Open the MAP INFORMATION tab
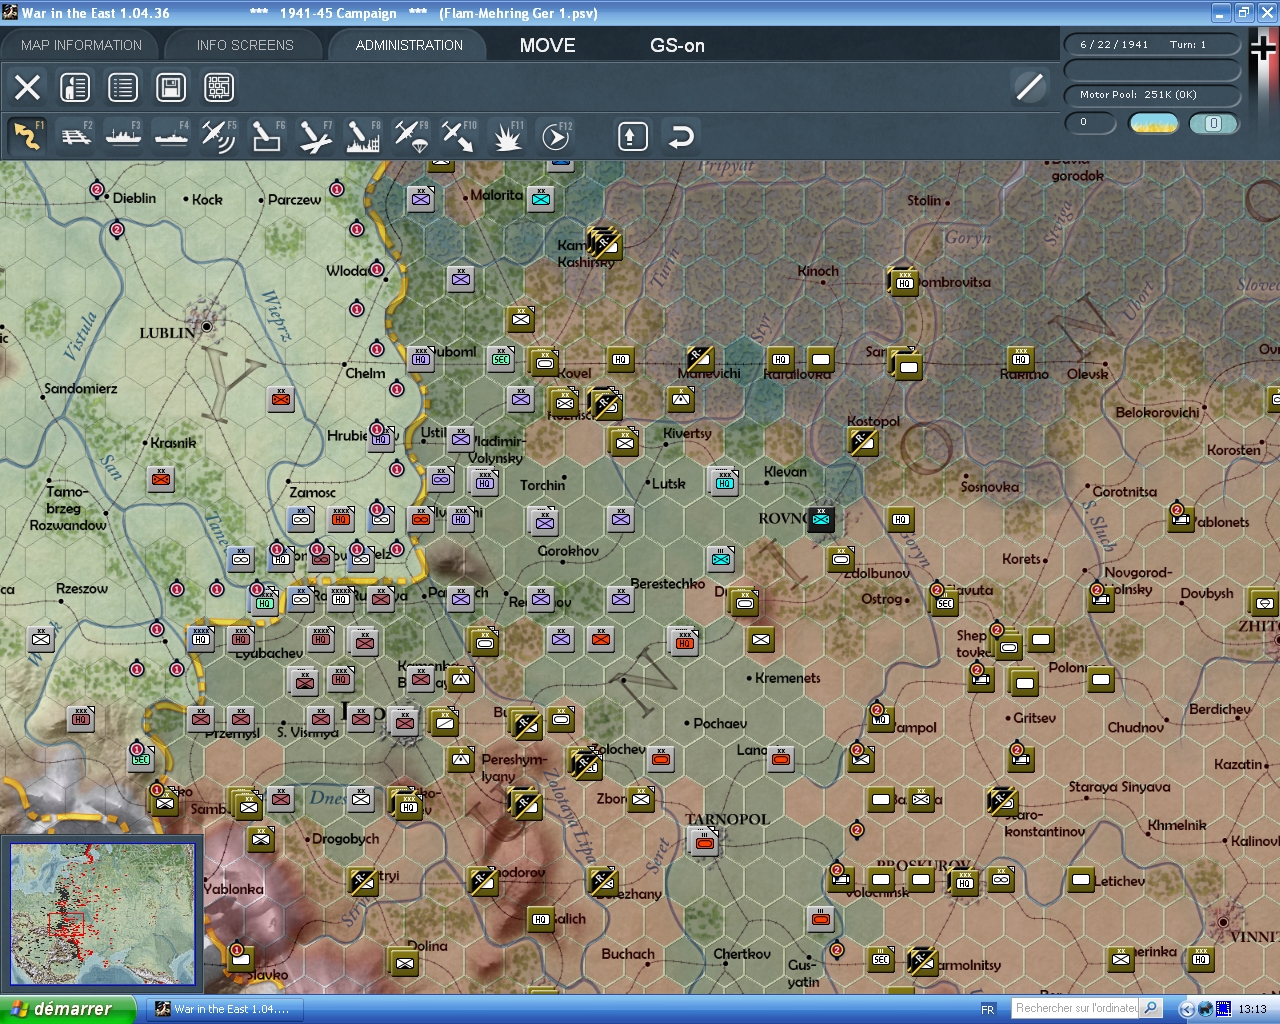Screen dimensions: 1280x1024 click(x=81, y=45)
